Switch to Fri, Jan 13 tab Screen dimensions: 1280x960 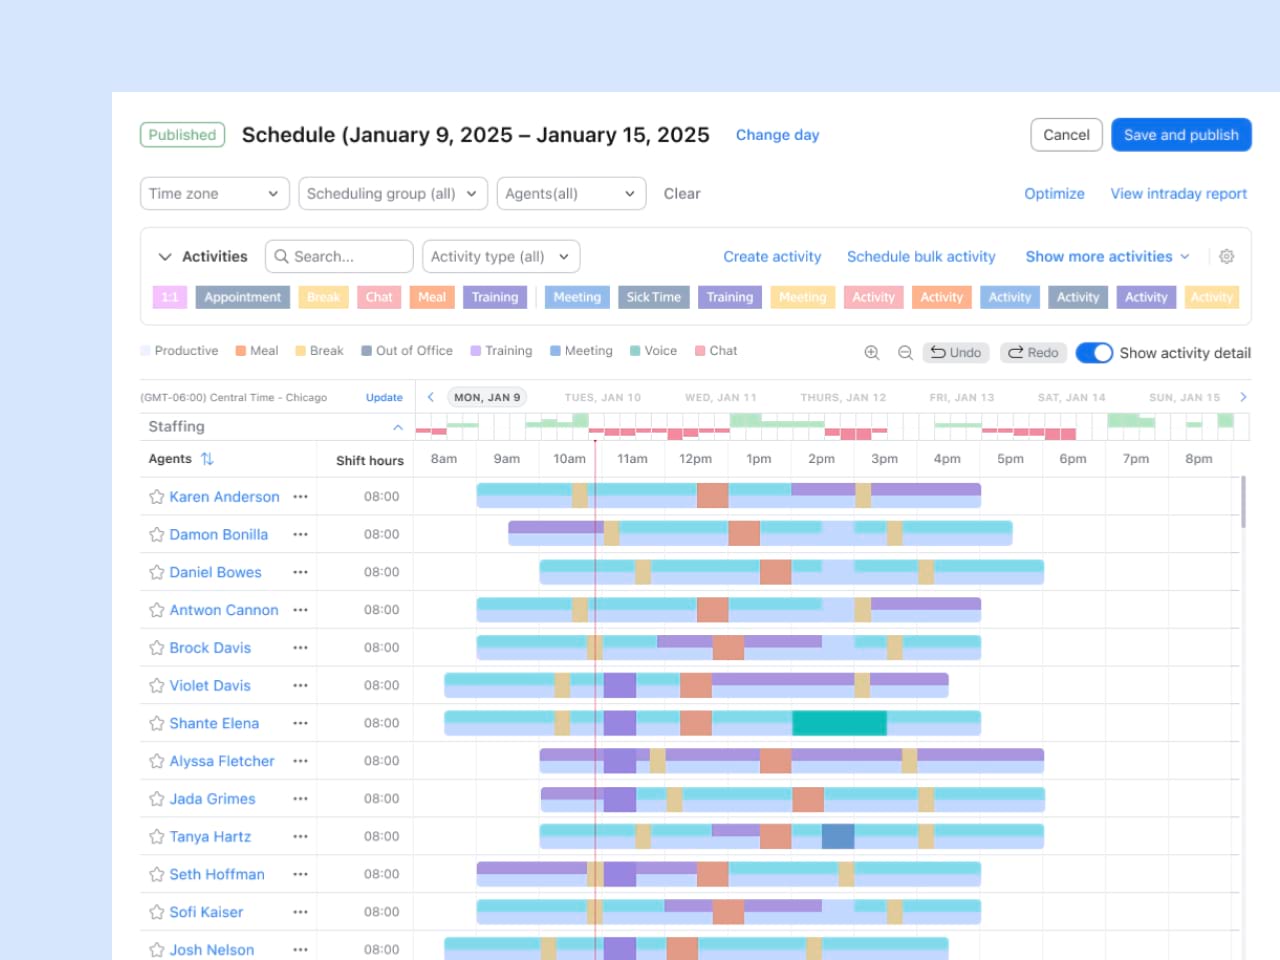pos(961,397)
